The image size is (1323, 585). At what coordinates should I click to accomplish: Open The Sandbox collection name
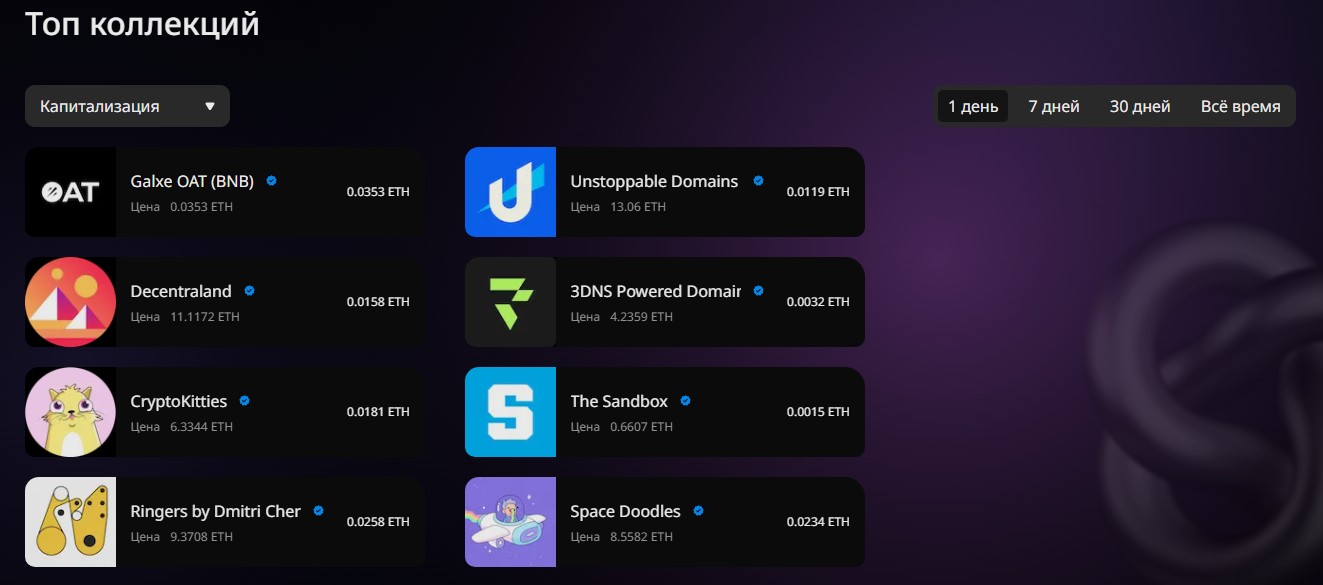(x=619, y=402)
